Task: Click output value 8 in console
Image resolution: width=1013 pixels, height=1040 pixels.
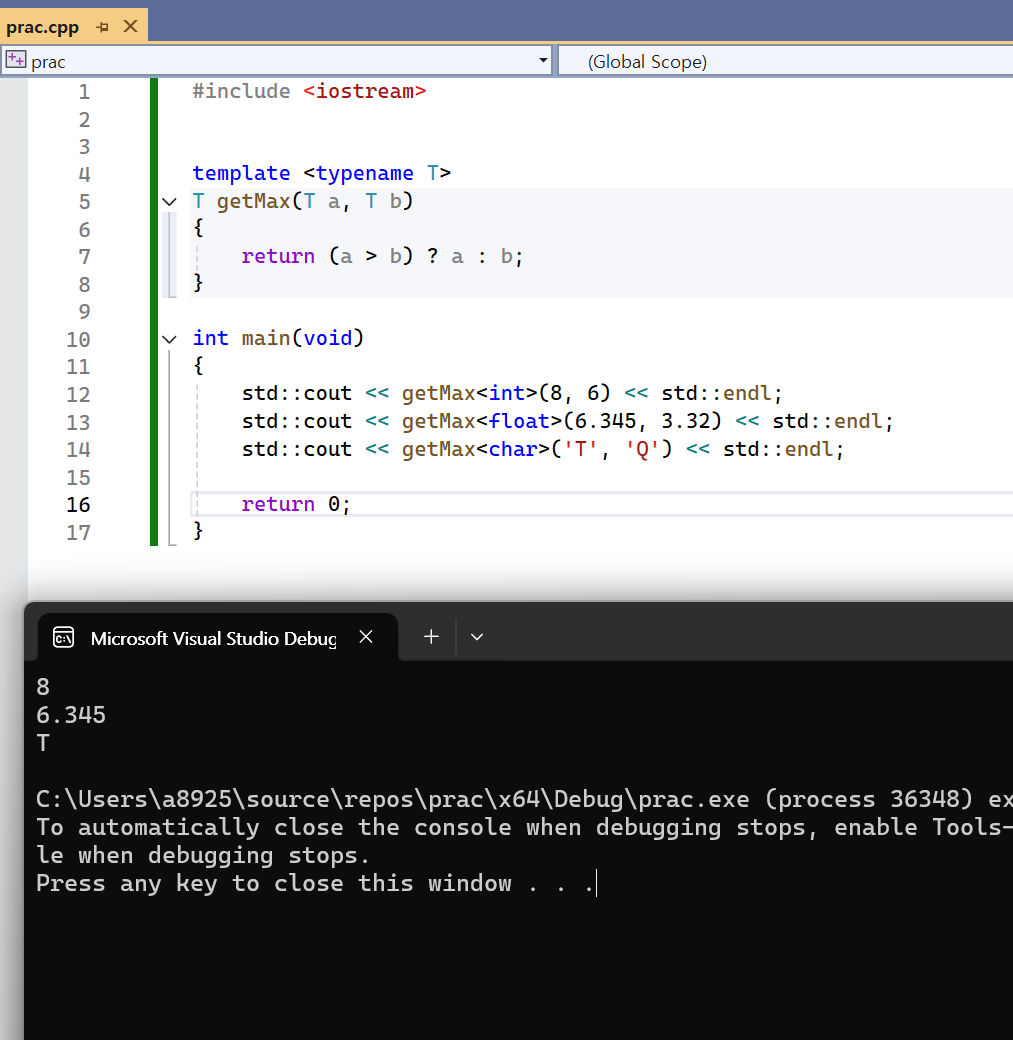Action: point(43,687)
